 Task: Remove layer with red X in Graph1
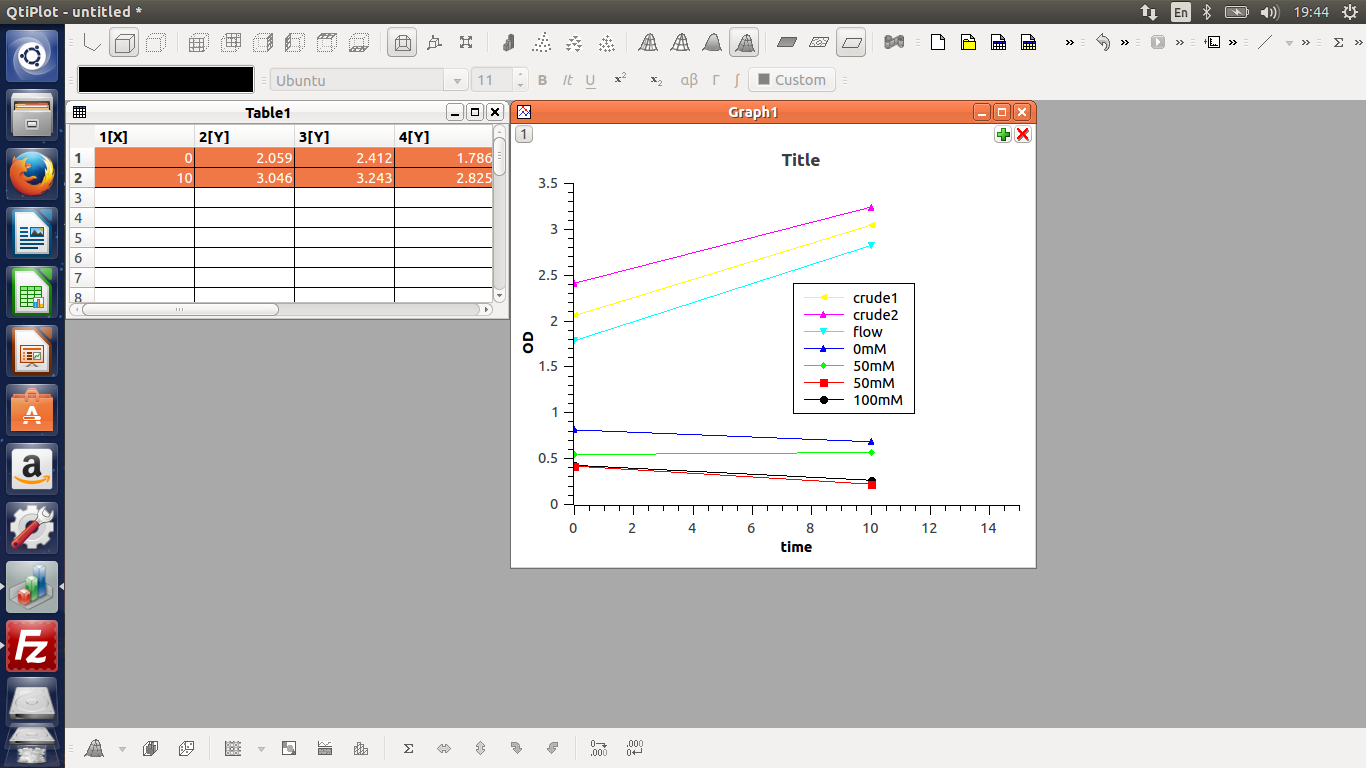click(1023, 134)
